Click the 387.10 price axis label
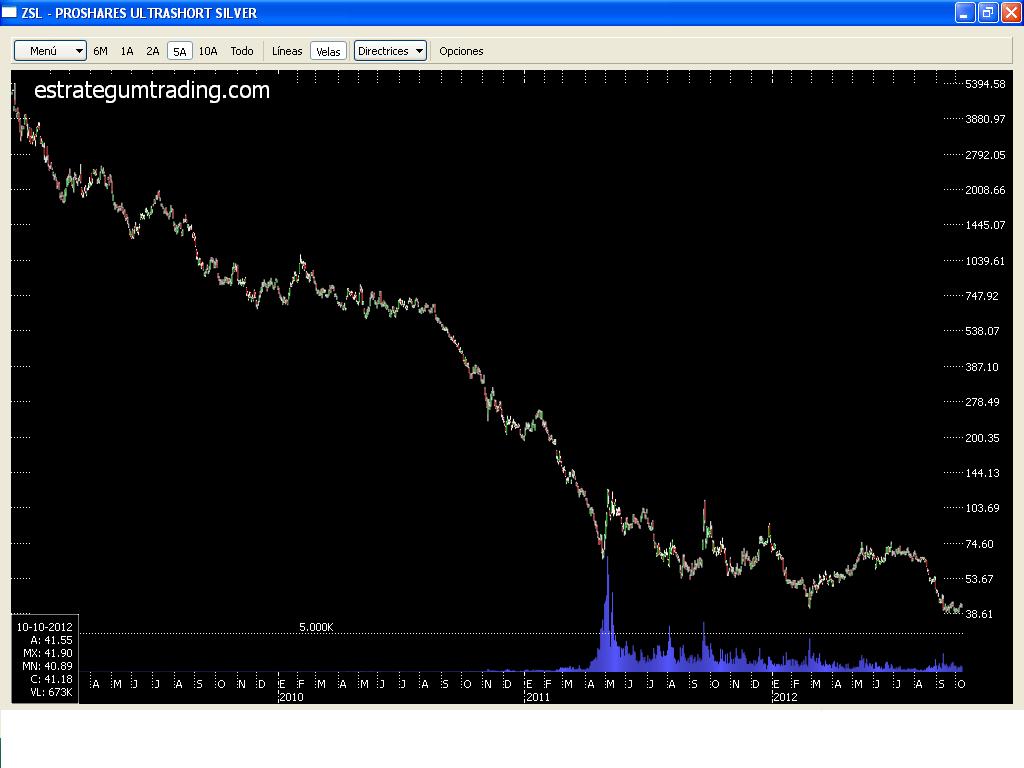1024x768 pixels. [982, 367]
